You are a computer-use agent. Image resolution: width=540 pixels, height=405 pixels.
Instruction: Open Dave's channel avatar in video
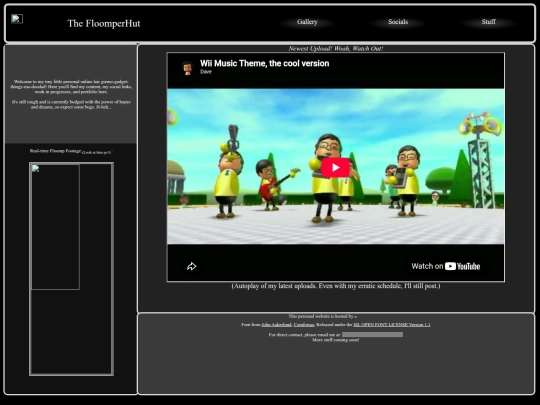[187, 67]
